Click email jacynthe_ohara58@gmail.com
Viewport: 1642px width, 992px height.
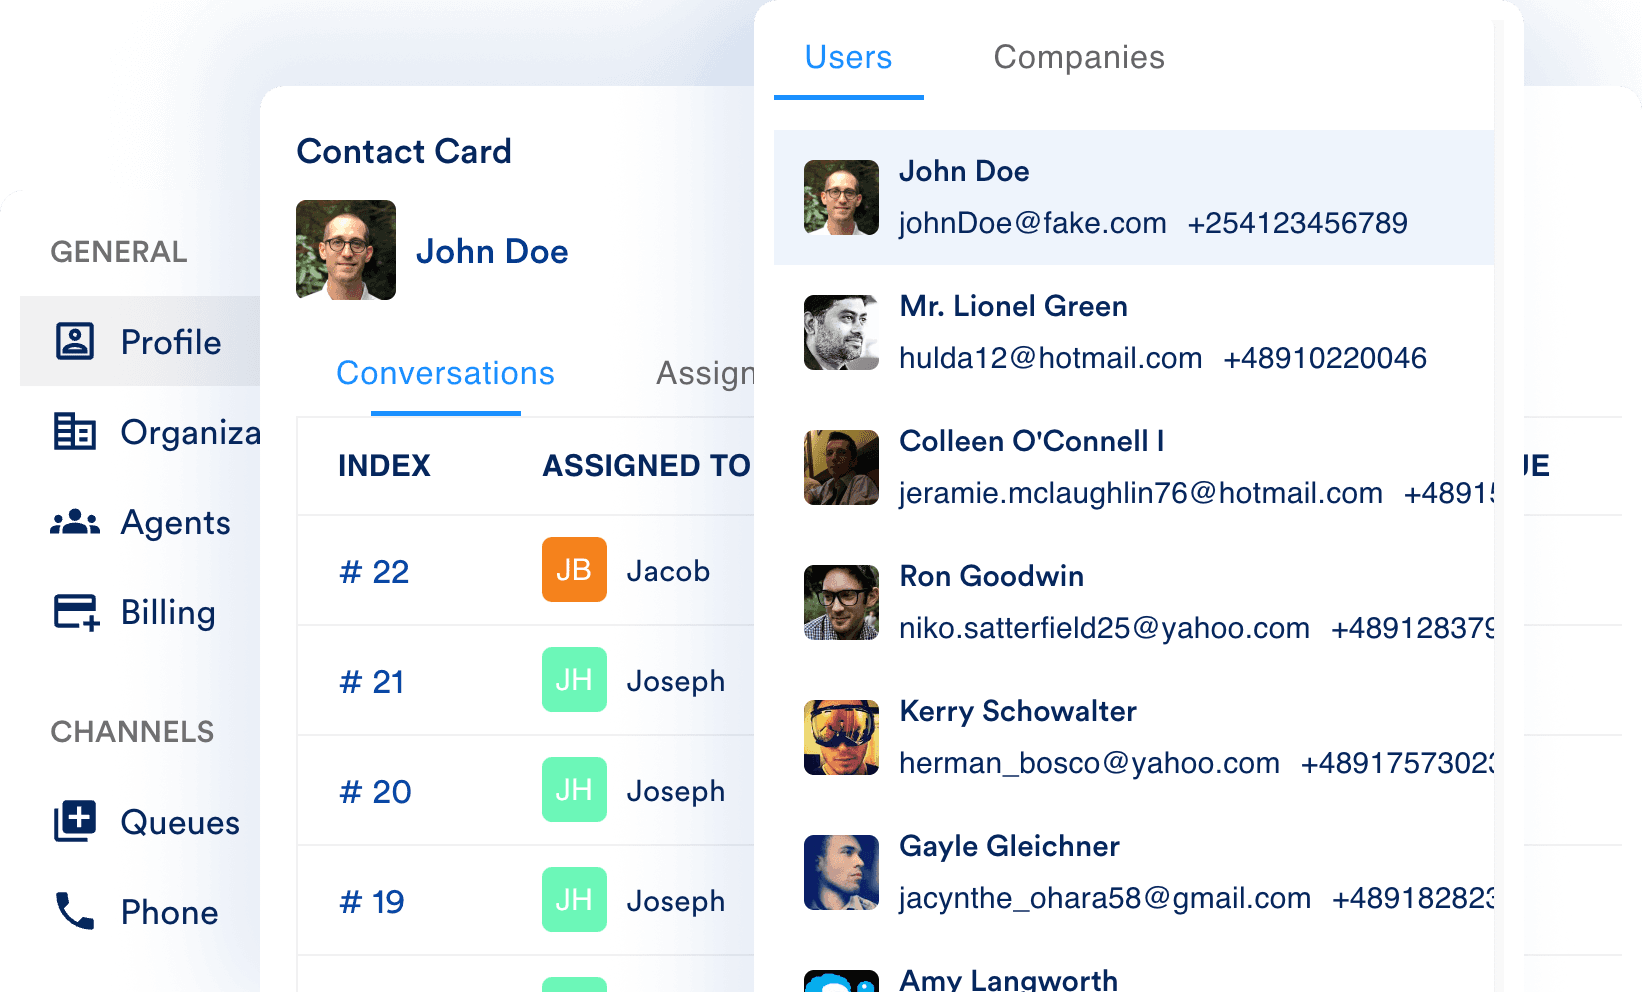(1105, 898)
